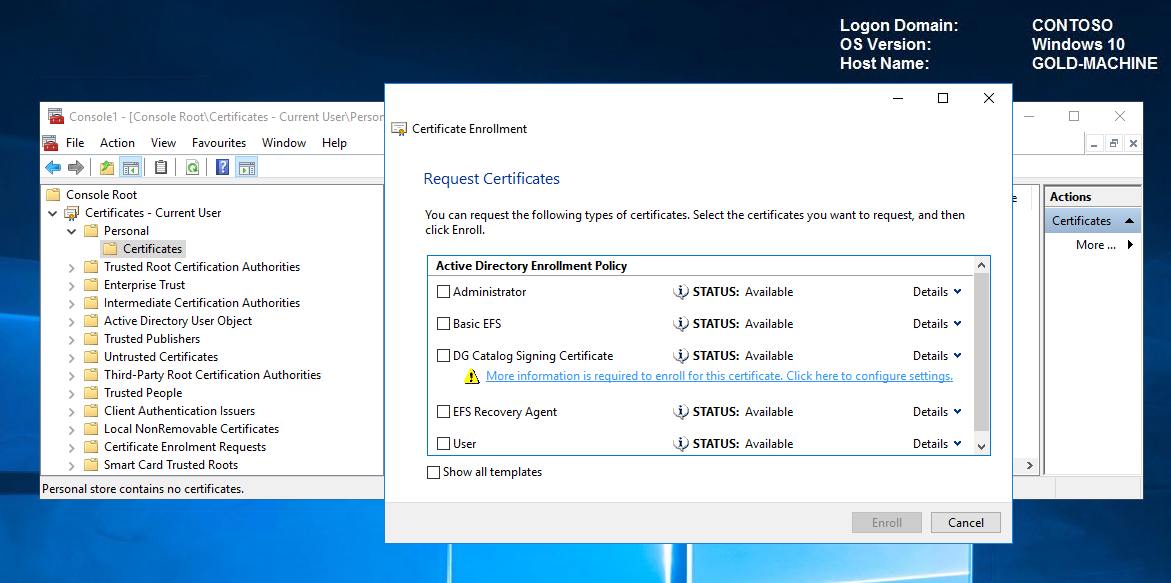The width and height of the screenshot is (1171, 583).
Task: Click the template list scroll up arrow
Action: tap(982, 265)
